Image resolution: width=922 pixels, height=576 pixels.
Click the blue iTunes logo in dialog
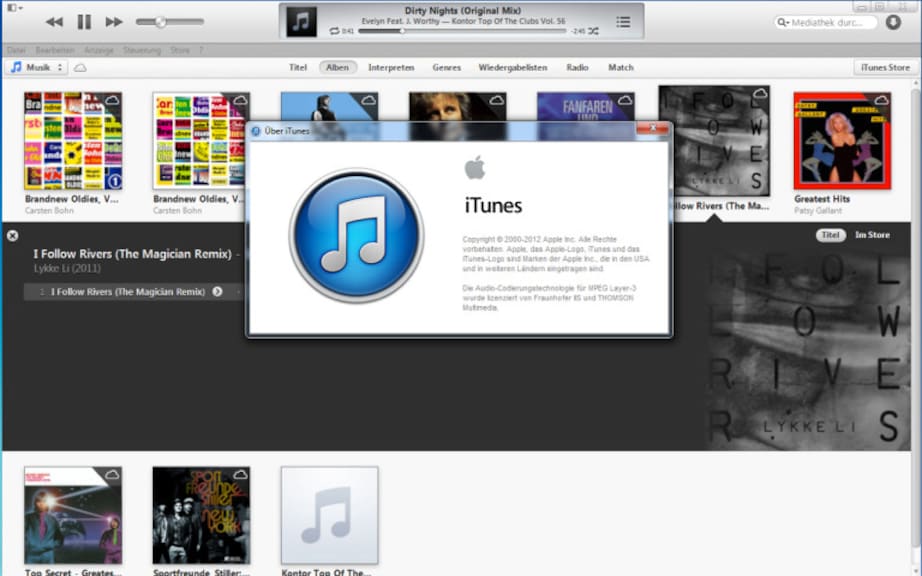point(356,236)
